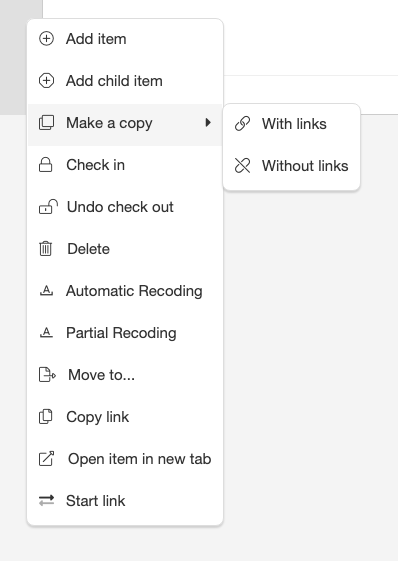This screenshot has height=561, width=398.
Task: Select the Delete menu entry
Action: 125,249
